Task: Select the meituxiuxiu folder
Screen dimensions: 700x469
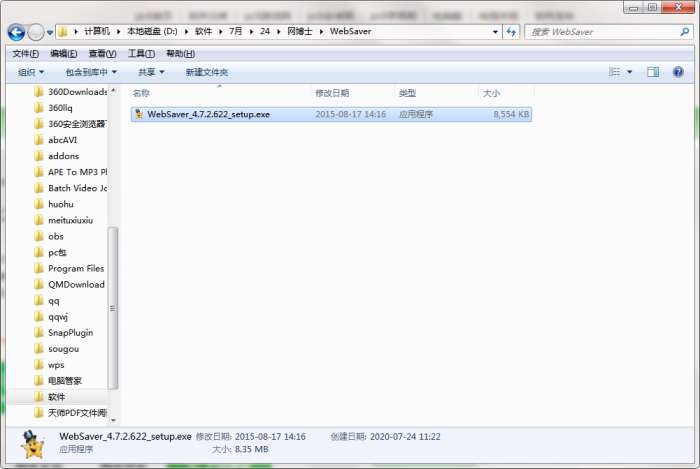Action: click(x=71, y=220)
